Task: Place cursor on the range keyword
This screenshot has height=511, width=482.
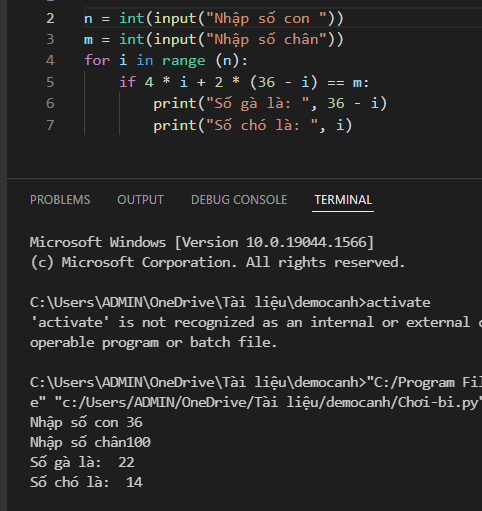Action: [x=184, y=61]
